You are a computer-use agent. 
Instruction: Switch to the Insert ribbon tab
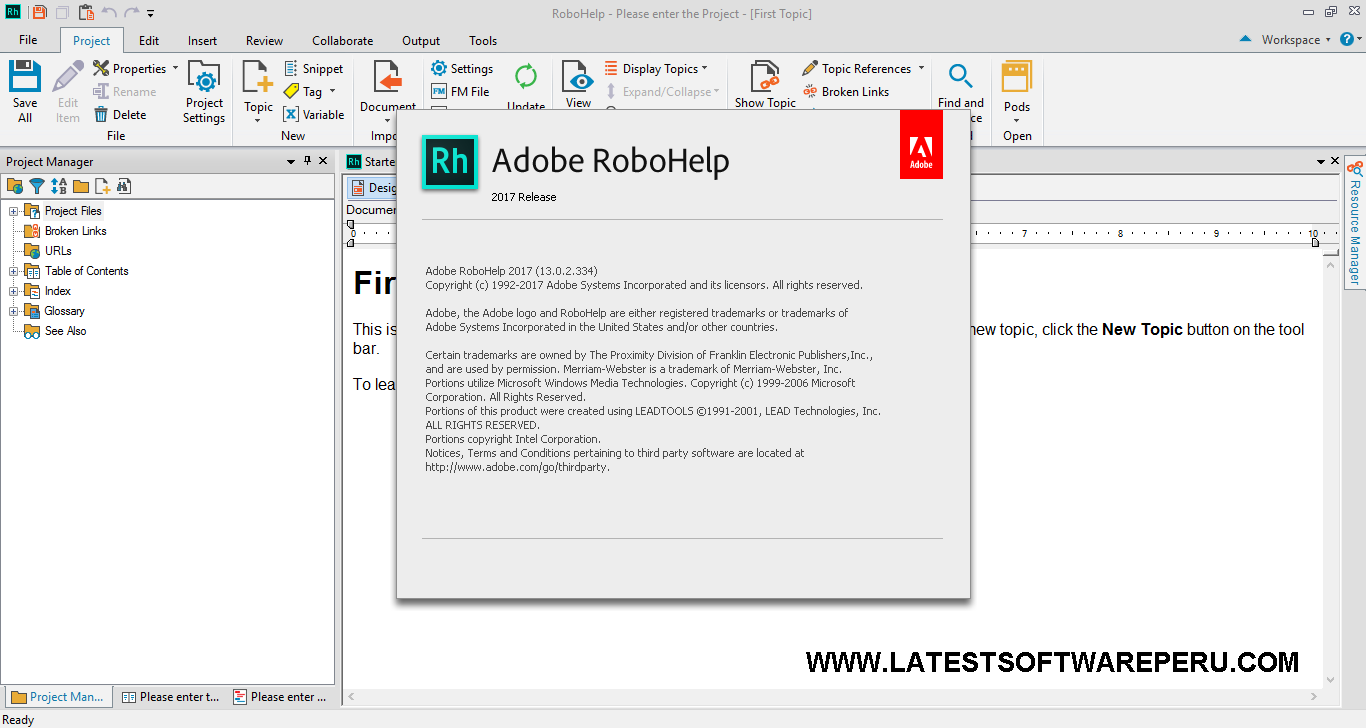[x=202, y=41]
